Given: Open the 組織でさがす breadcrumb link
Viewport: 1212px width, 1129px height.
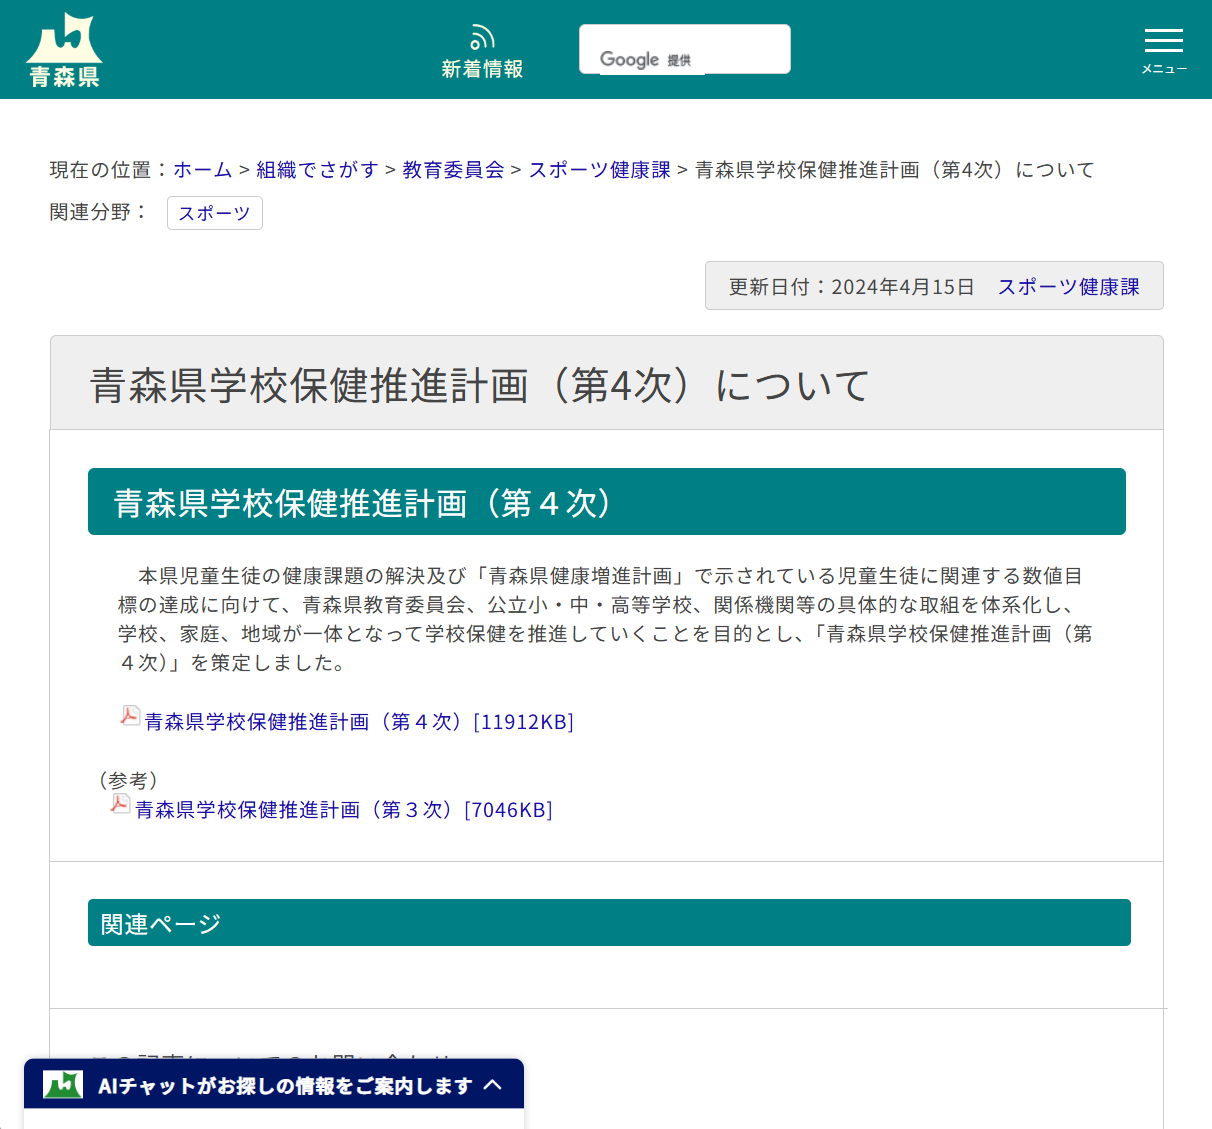Looking at the screenshot, I should click(316, 169).
